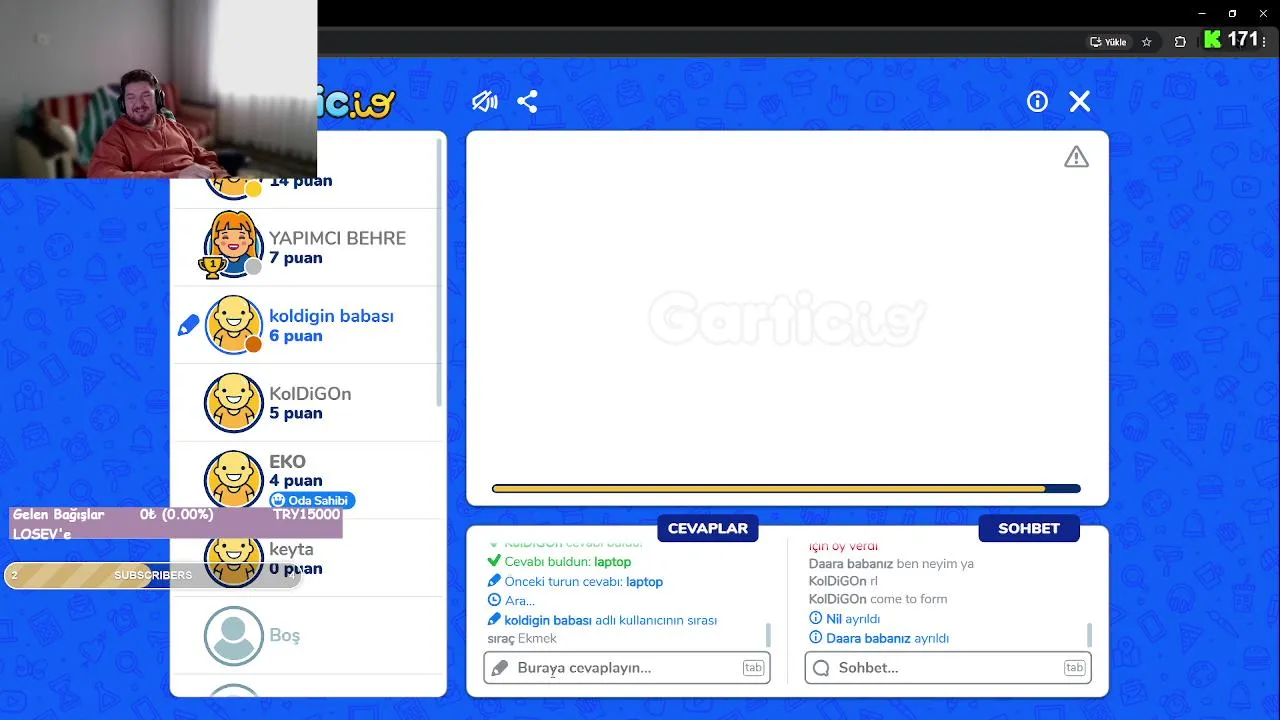Click 'koldigin babası adlı kullanıcının sırası' message
Image resolution: width=1280 pixels, height=720 pixels.
point(602,620)
